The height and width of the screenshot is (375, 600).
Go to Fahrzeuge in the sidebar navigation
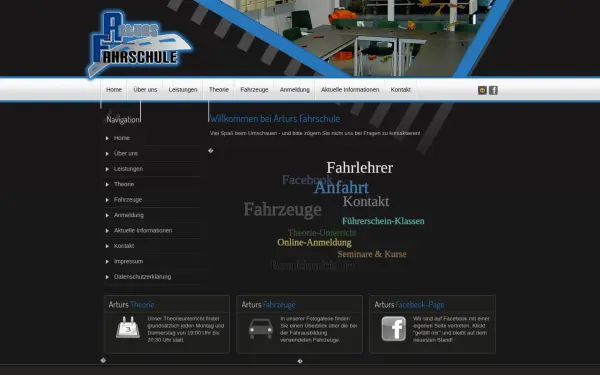[x=128, y=199]
